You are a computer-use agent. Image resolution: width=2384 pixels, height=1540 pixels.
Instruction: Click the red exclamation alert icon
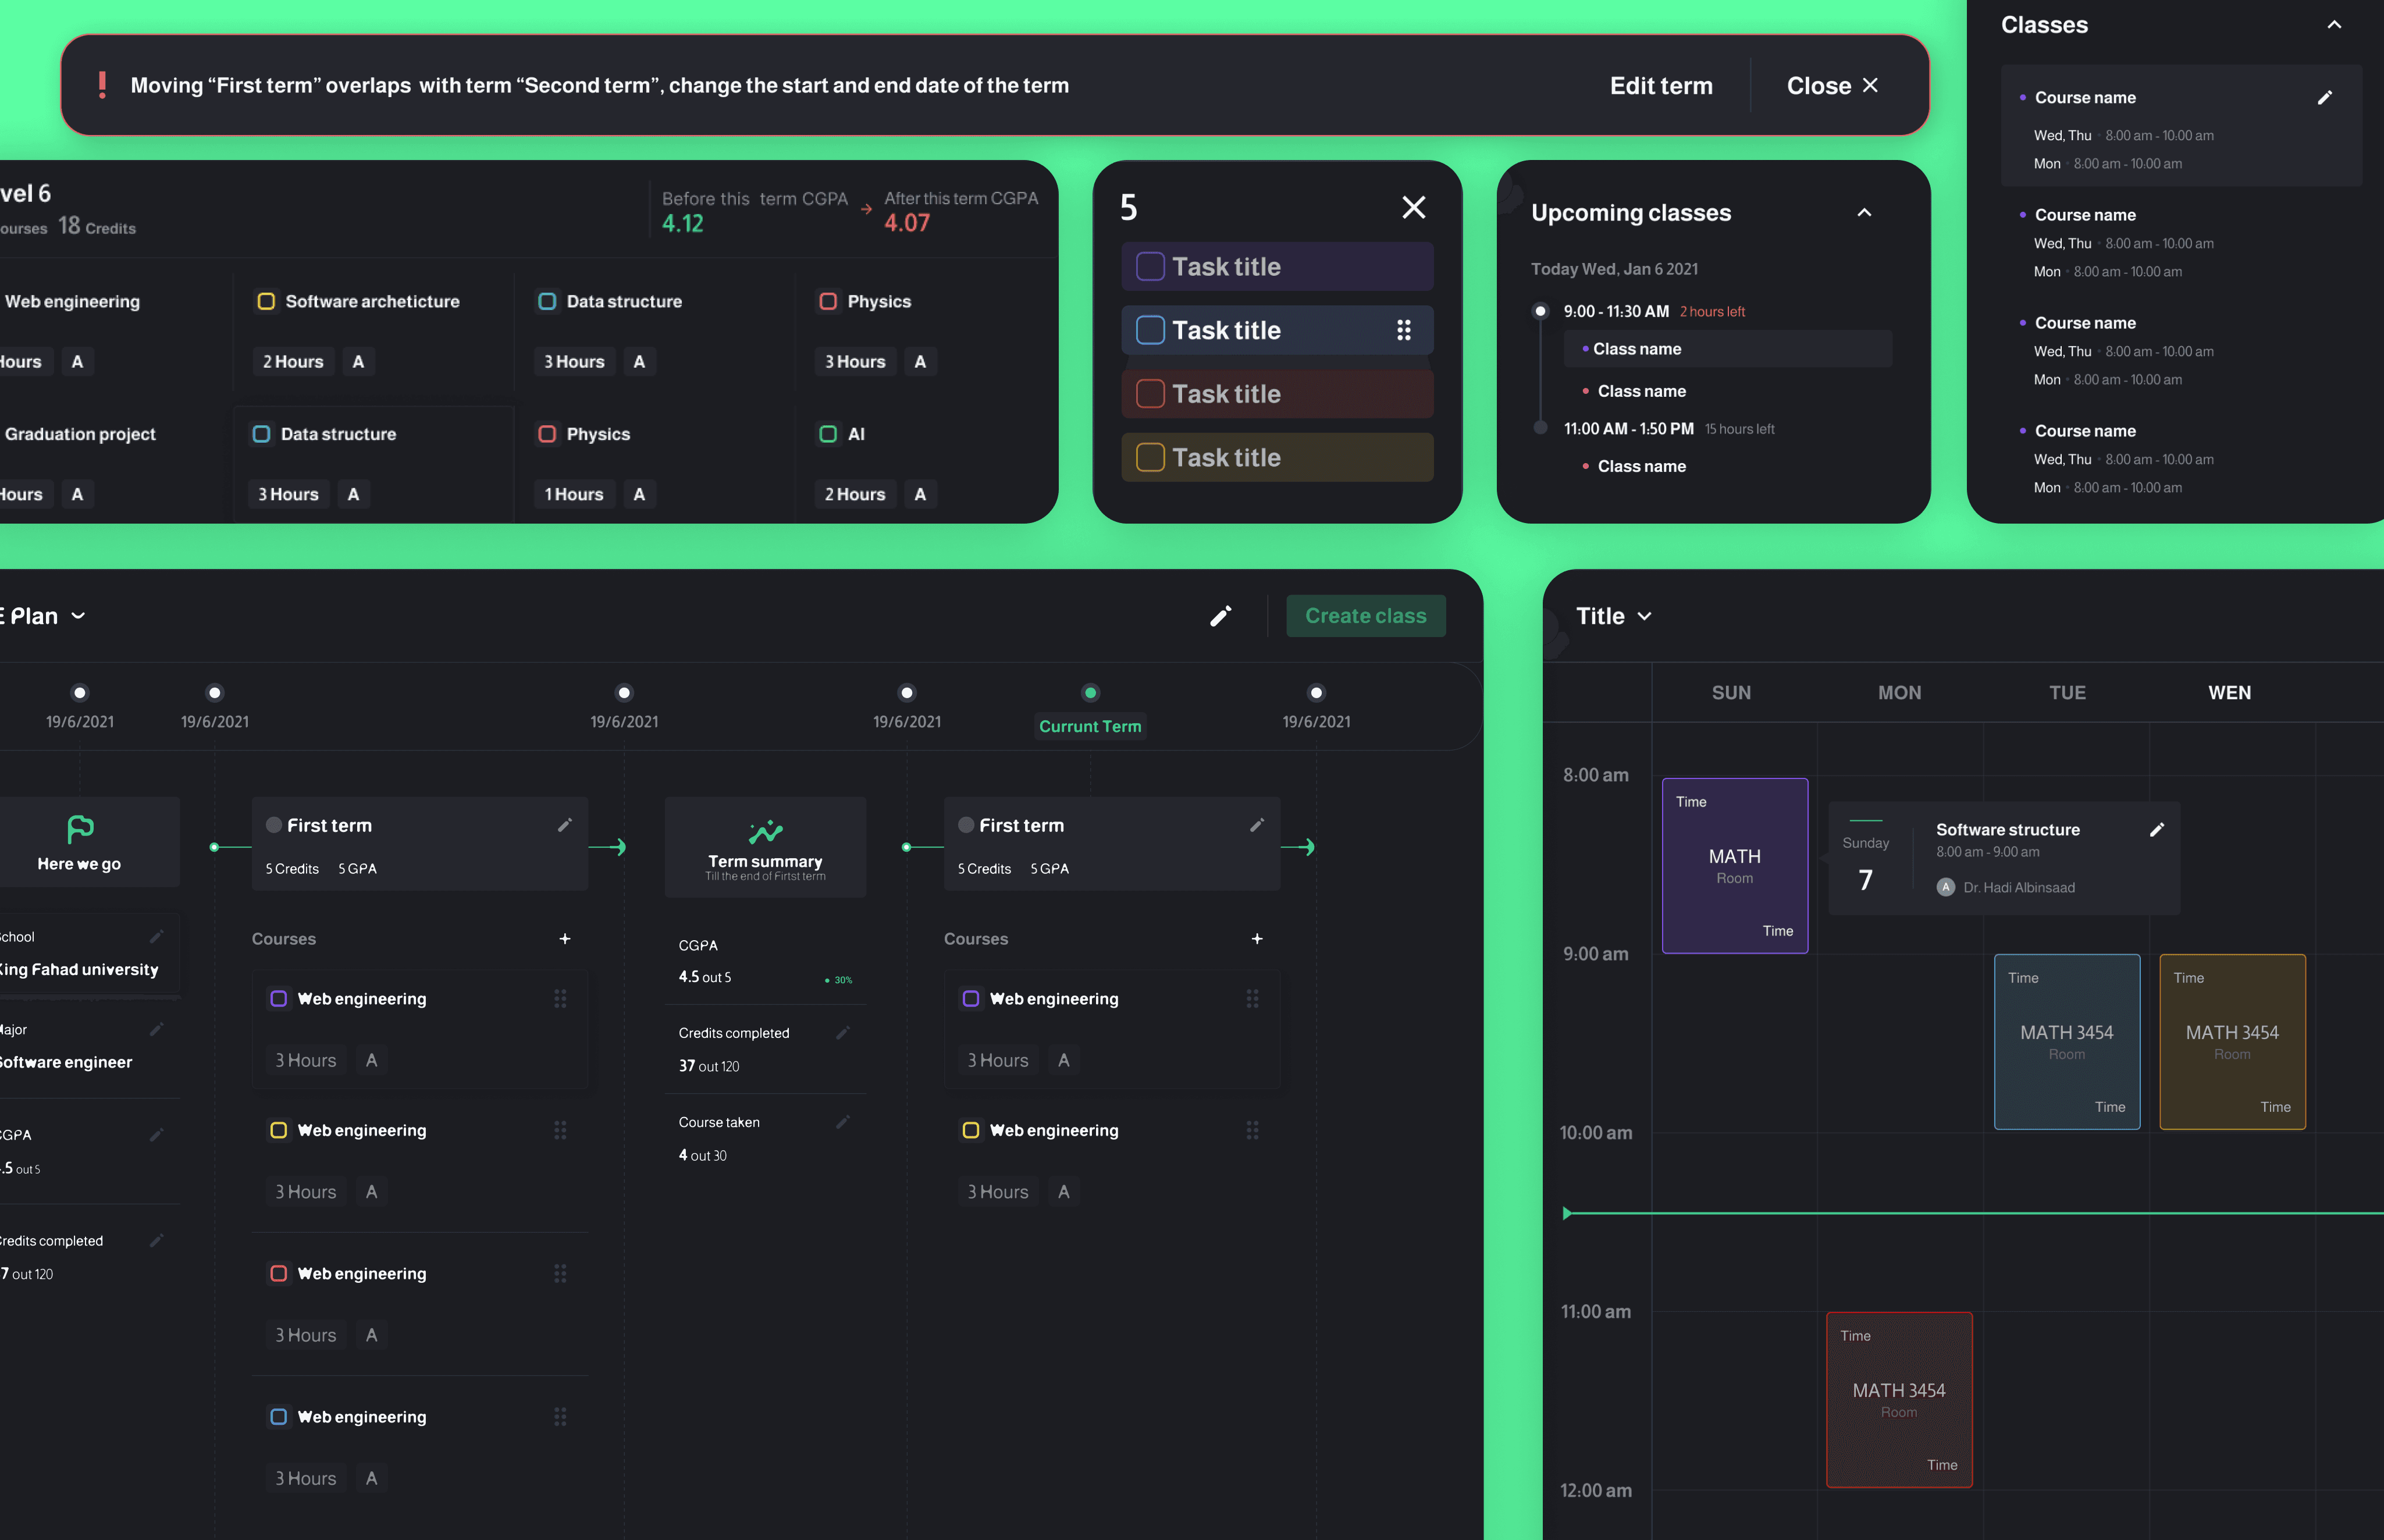tap(102, 85)
